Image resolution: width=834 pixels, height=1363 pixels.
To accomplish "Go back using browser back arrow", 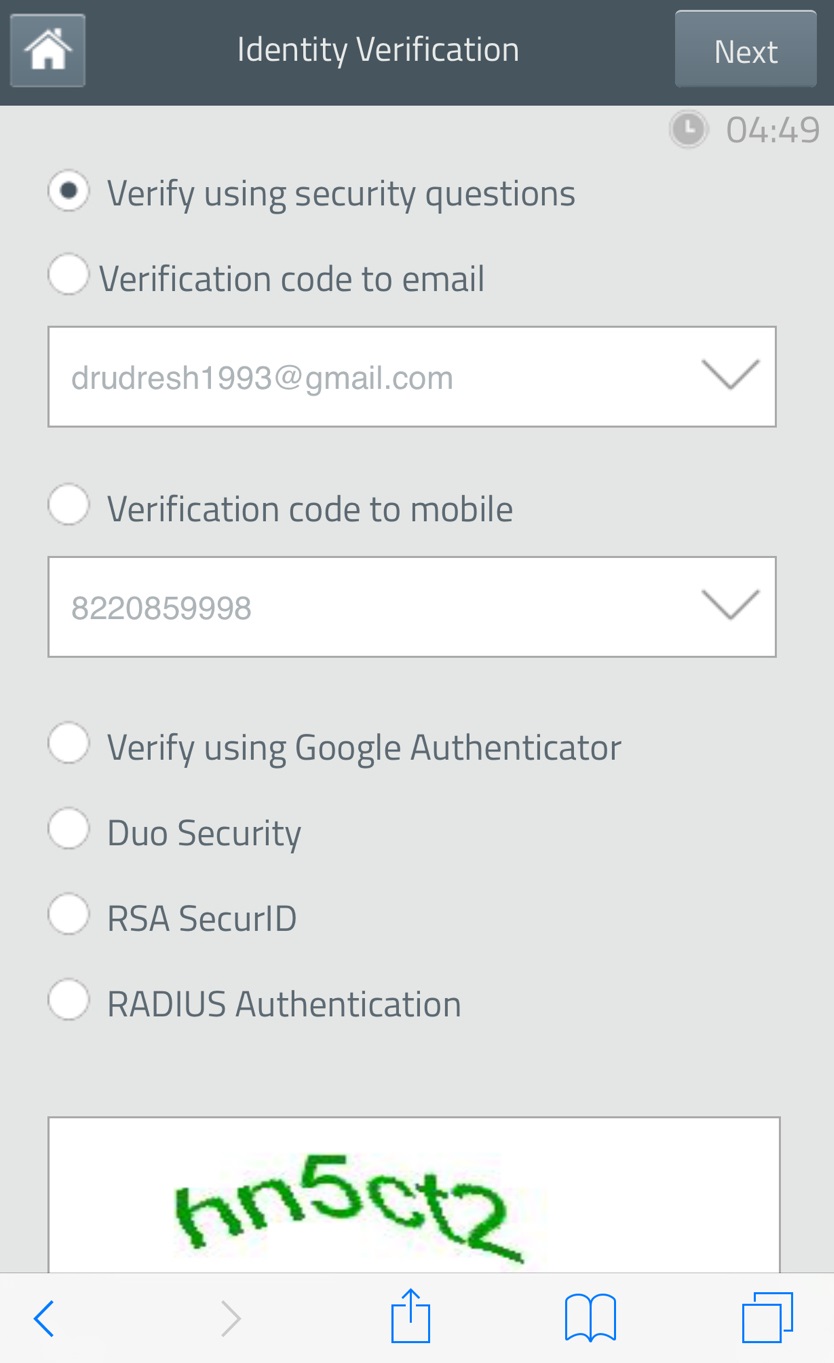I will (x=44, y=1318).
